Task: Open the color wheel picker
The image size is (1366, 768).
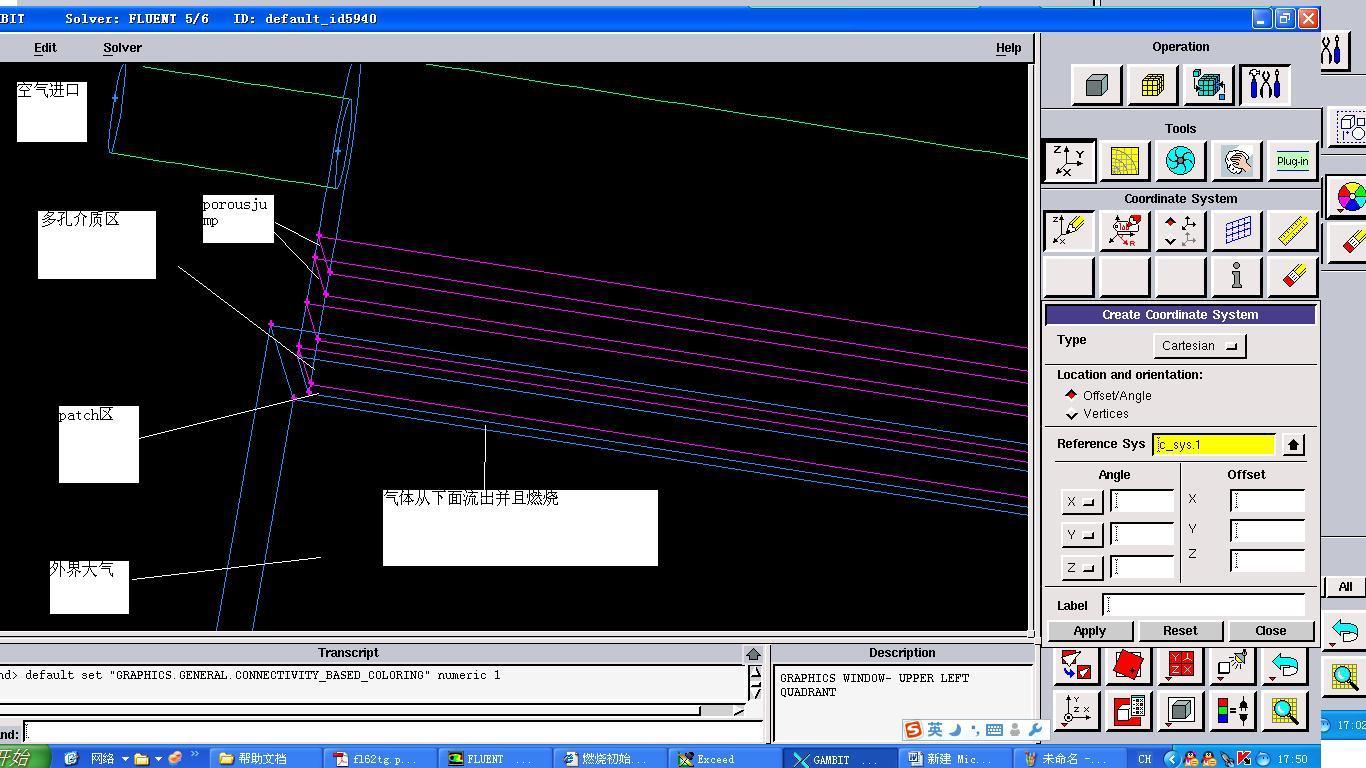Action: tap(1350, 196)
